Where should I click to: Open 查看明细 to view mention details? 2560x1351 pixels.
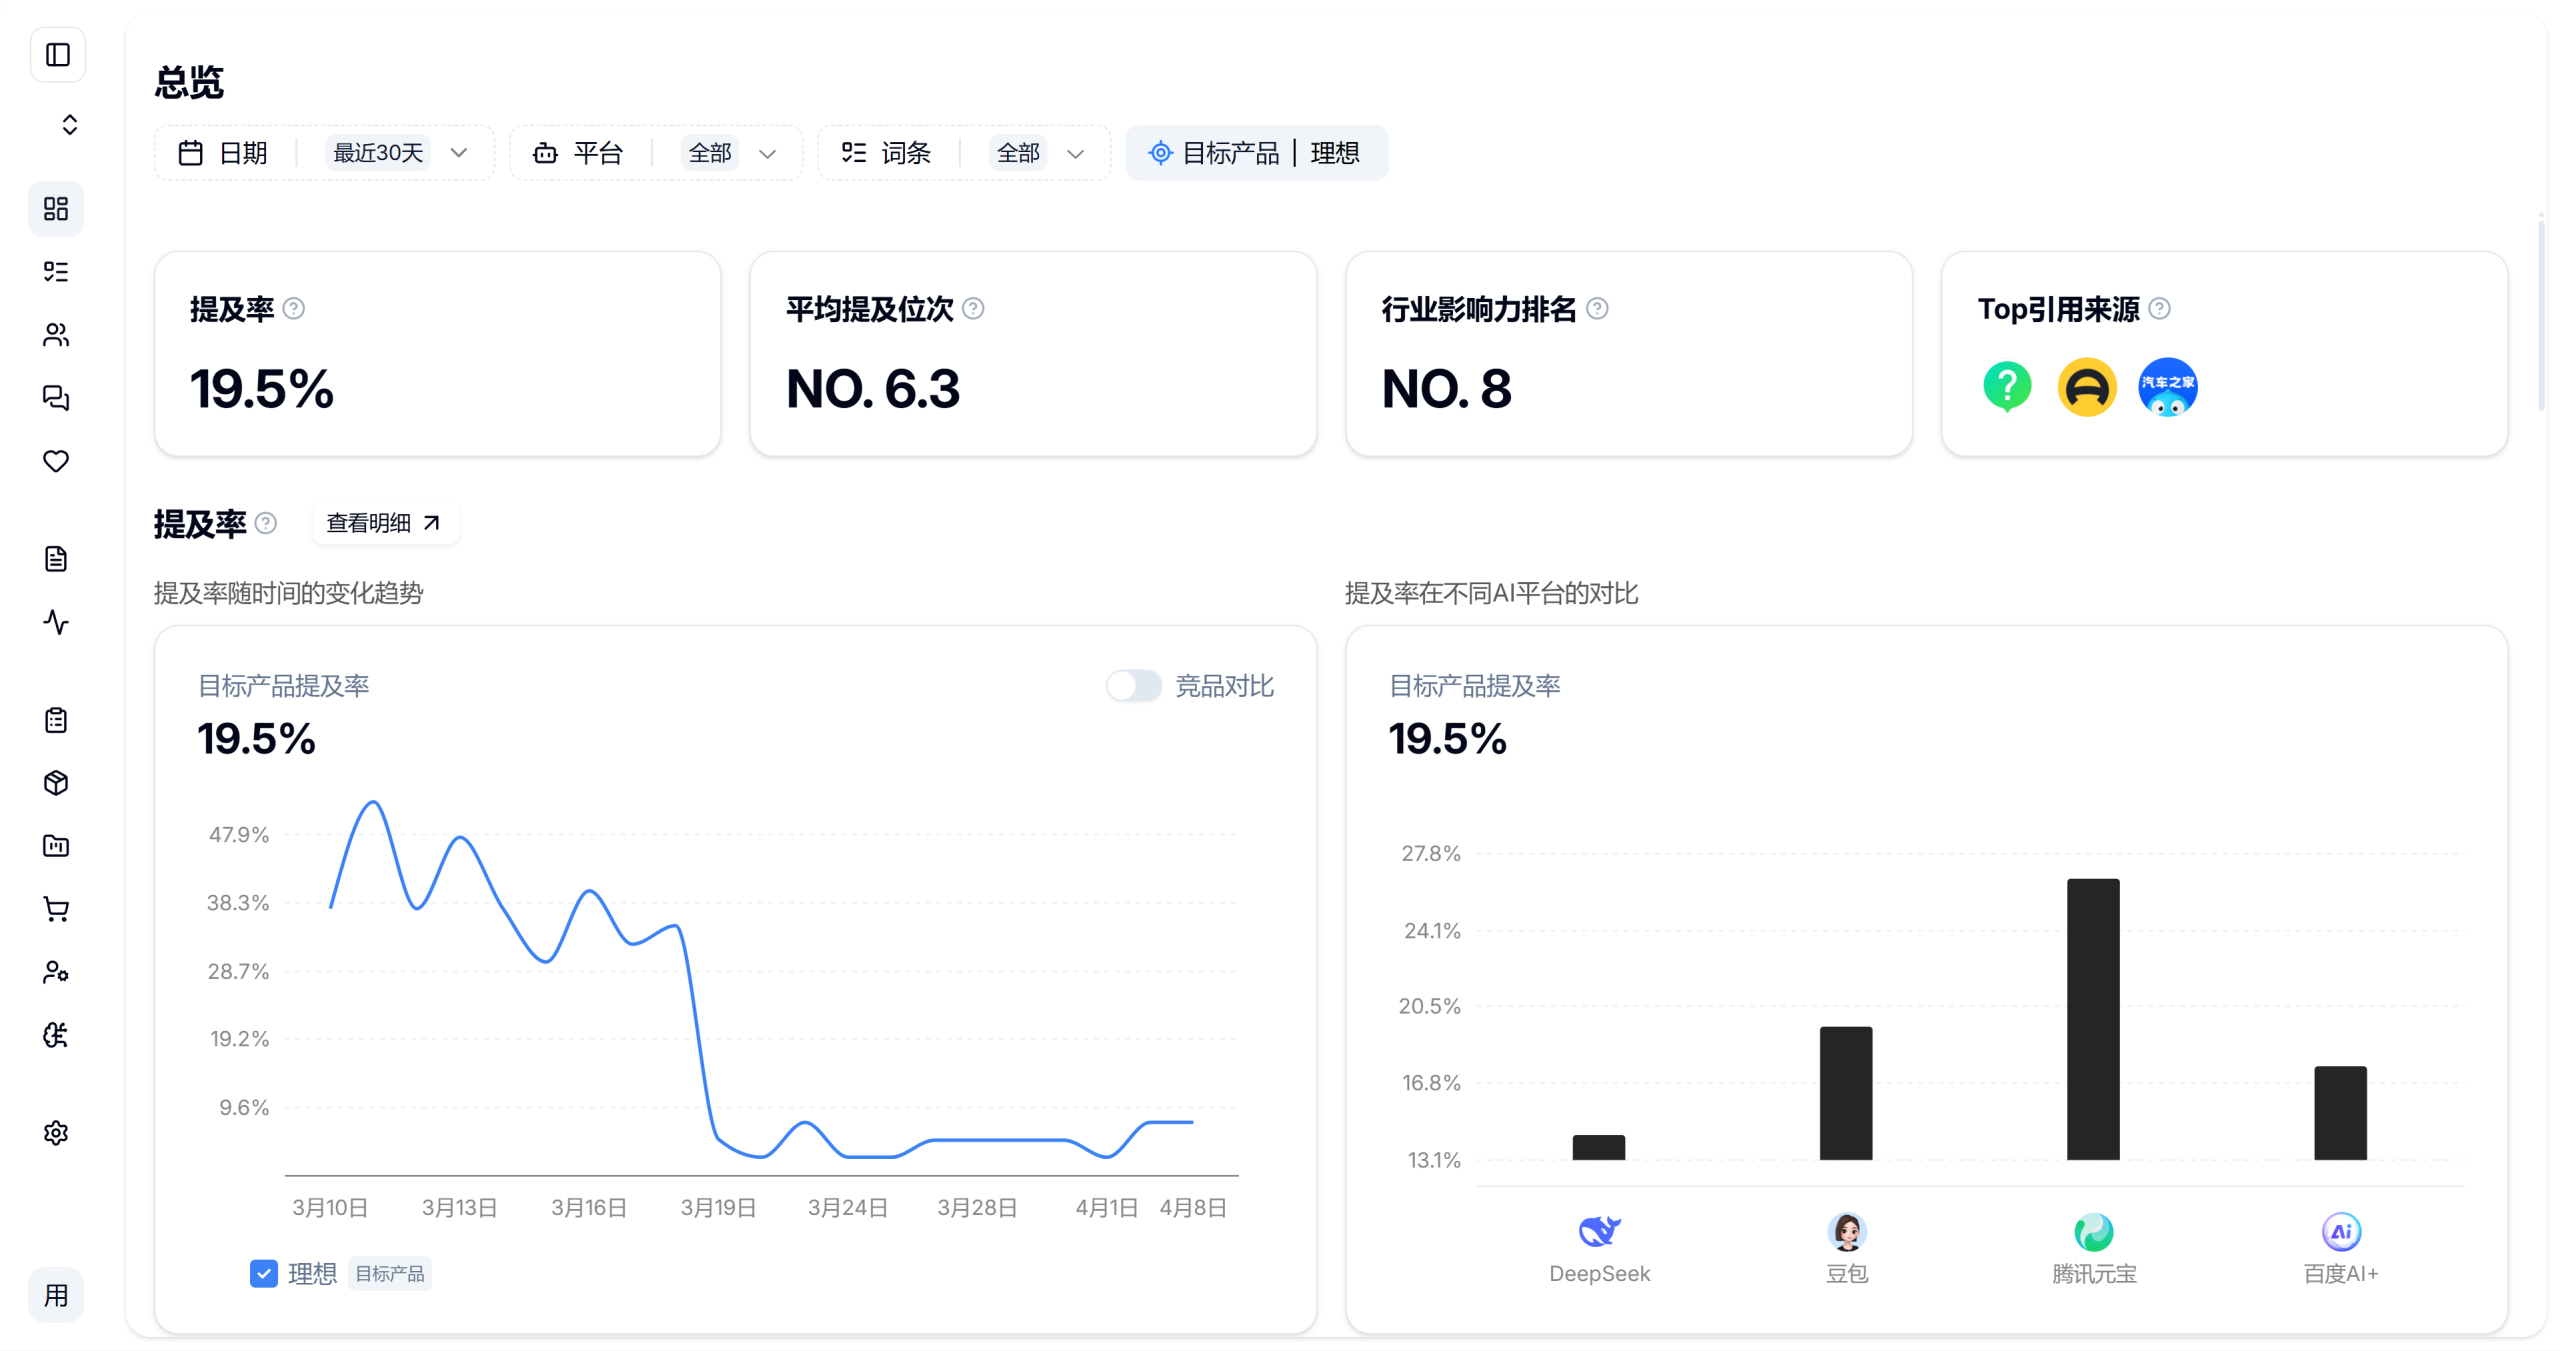pyautogui.click(x=385, y=522)
